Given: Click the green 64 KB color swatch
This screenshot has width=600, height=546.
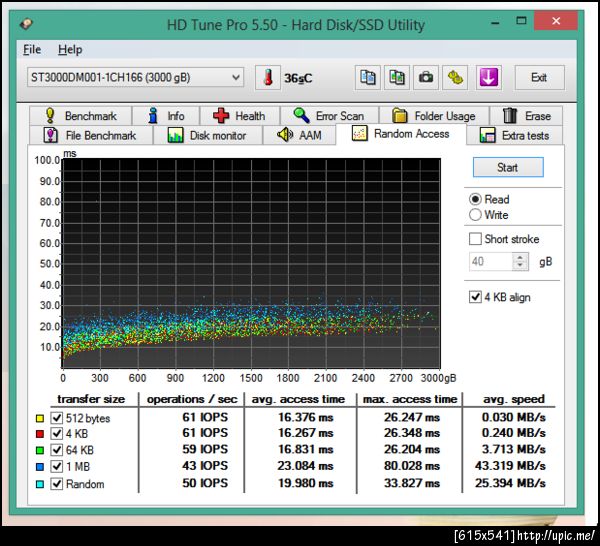Looking at the screenshot, I should click(40, 450).
